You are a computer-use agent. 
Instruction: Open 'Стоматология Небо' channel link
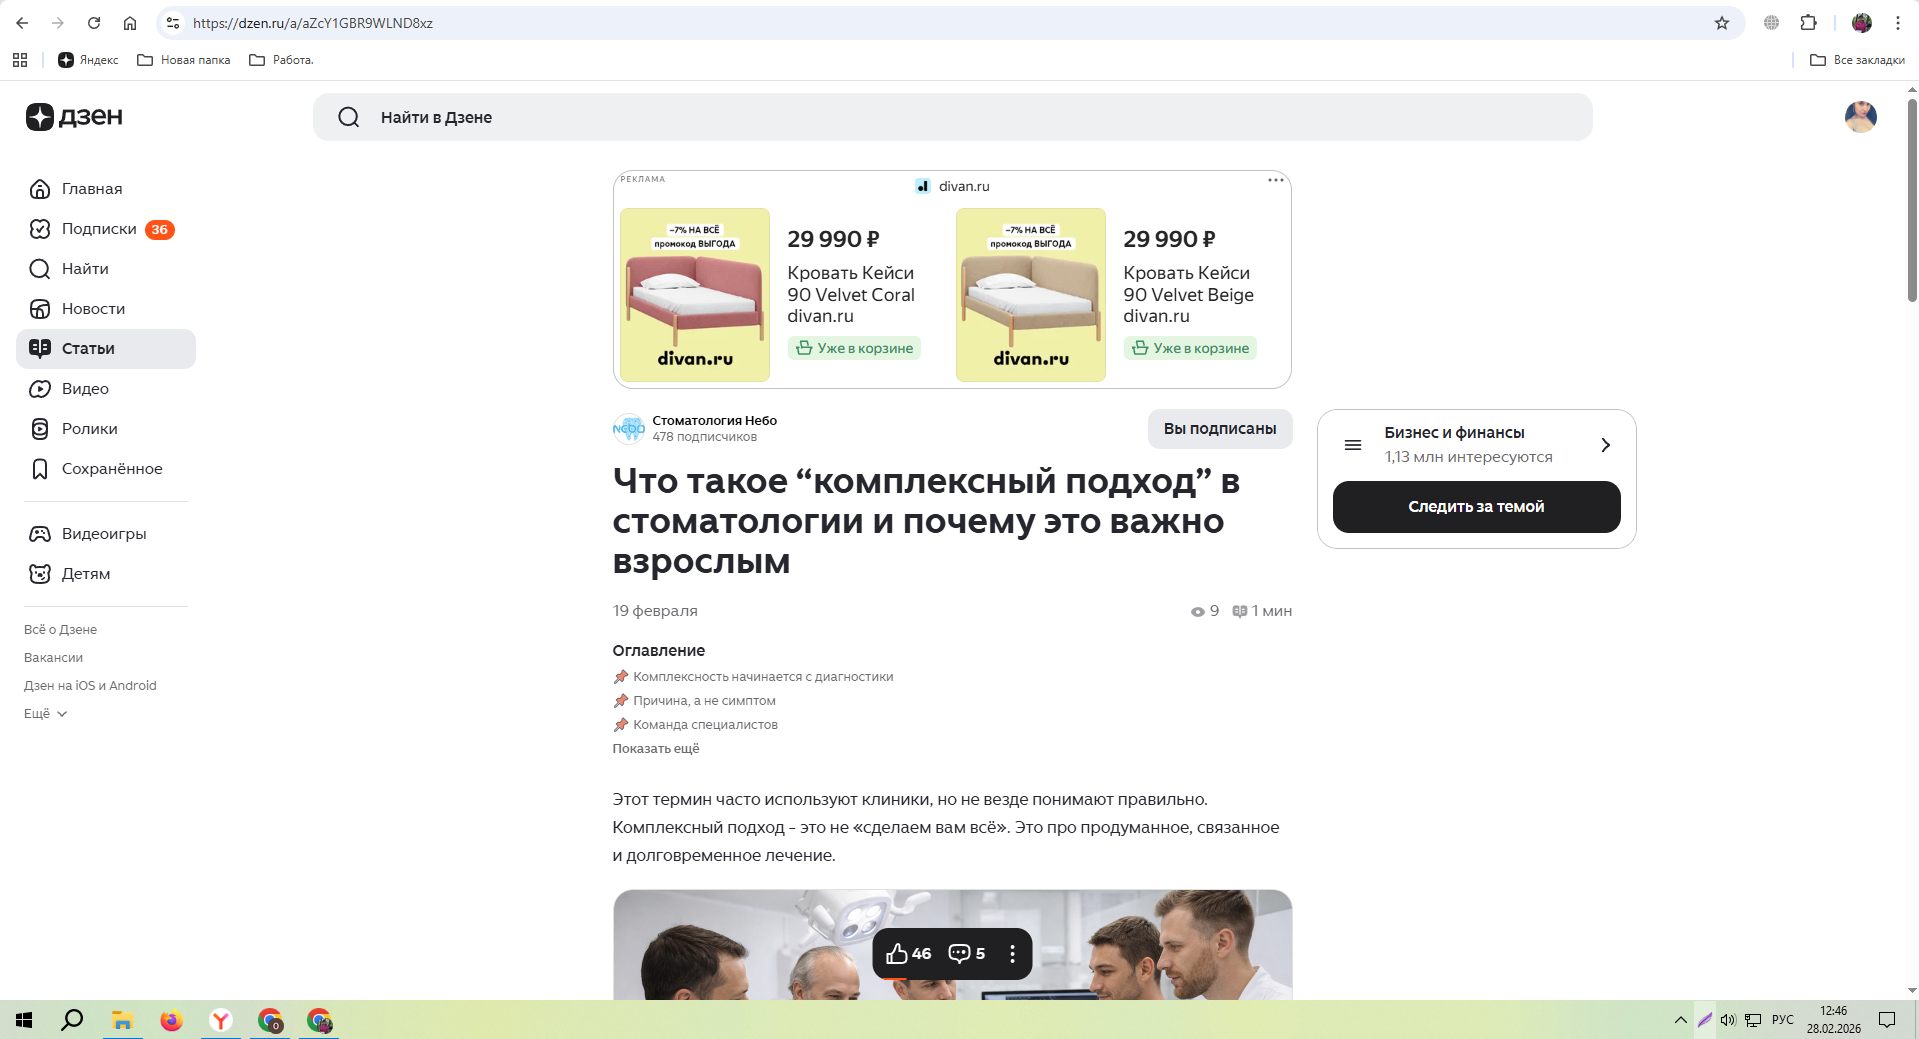714,421
